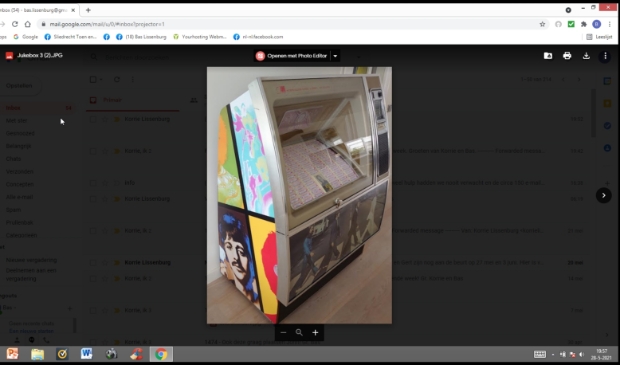Add image to Google Drive
The image size is (620, 365).
pyautogui.click(x=548, y=56)
